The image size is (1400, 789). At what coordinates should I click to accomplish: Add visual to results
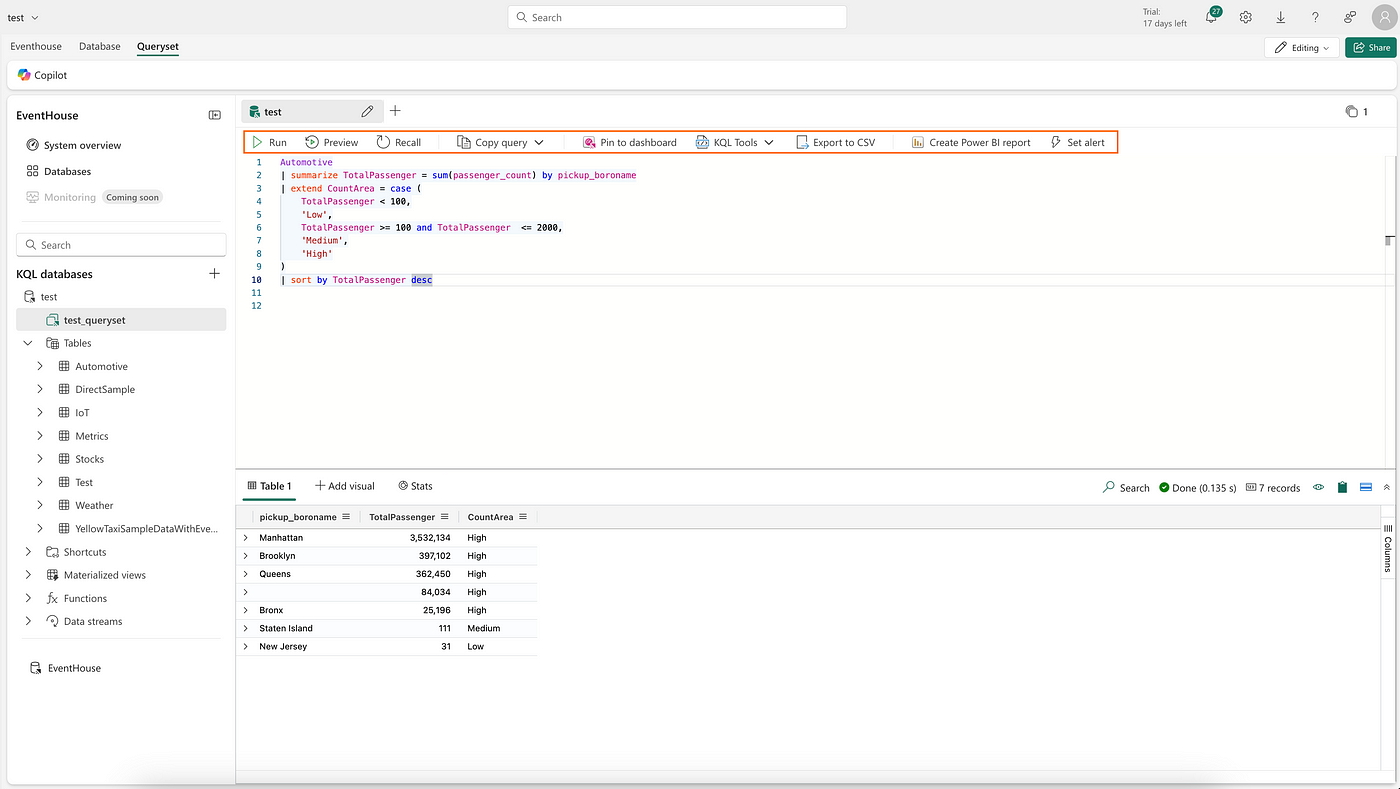[345, 486]
